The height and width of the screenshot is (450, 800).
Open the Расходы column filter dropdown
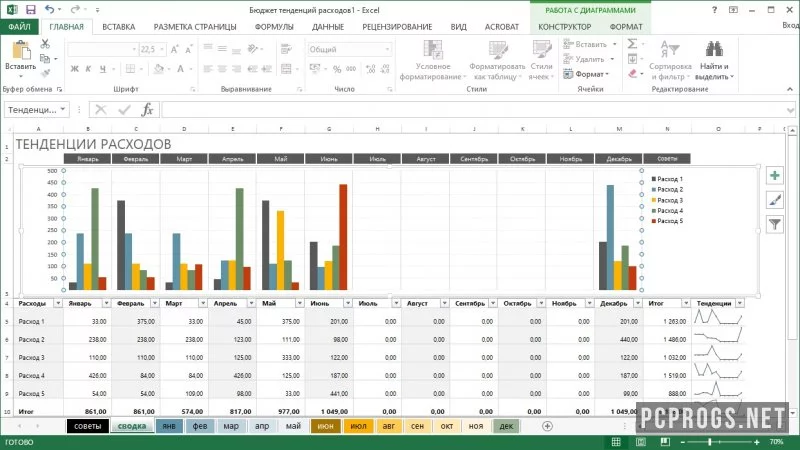(58, 303)
